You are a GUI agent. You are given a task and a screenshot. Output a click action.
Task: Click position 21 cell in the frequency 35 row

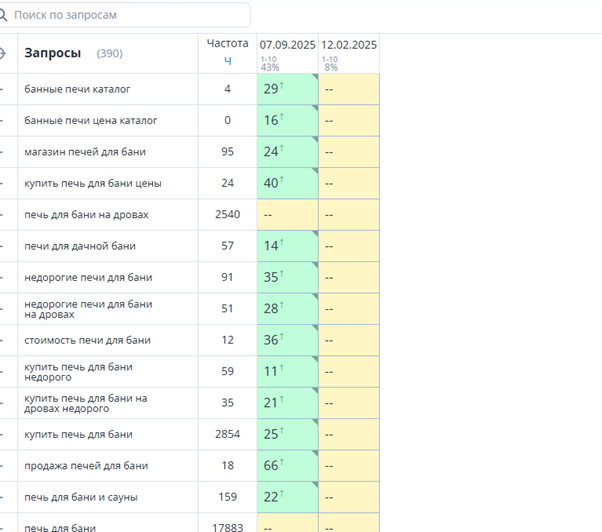(288, 403)
